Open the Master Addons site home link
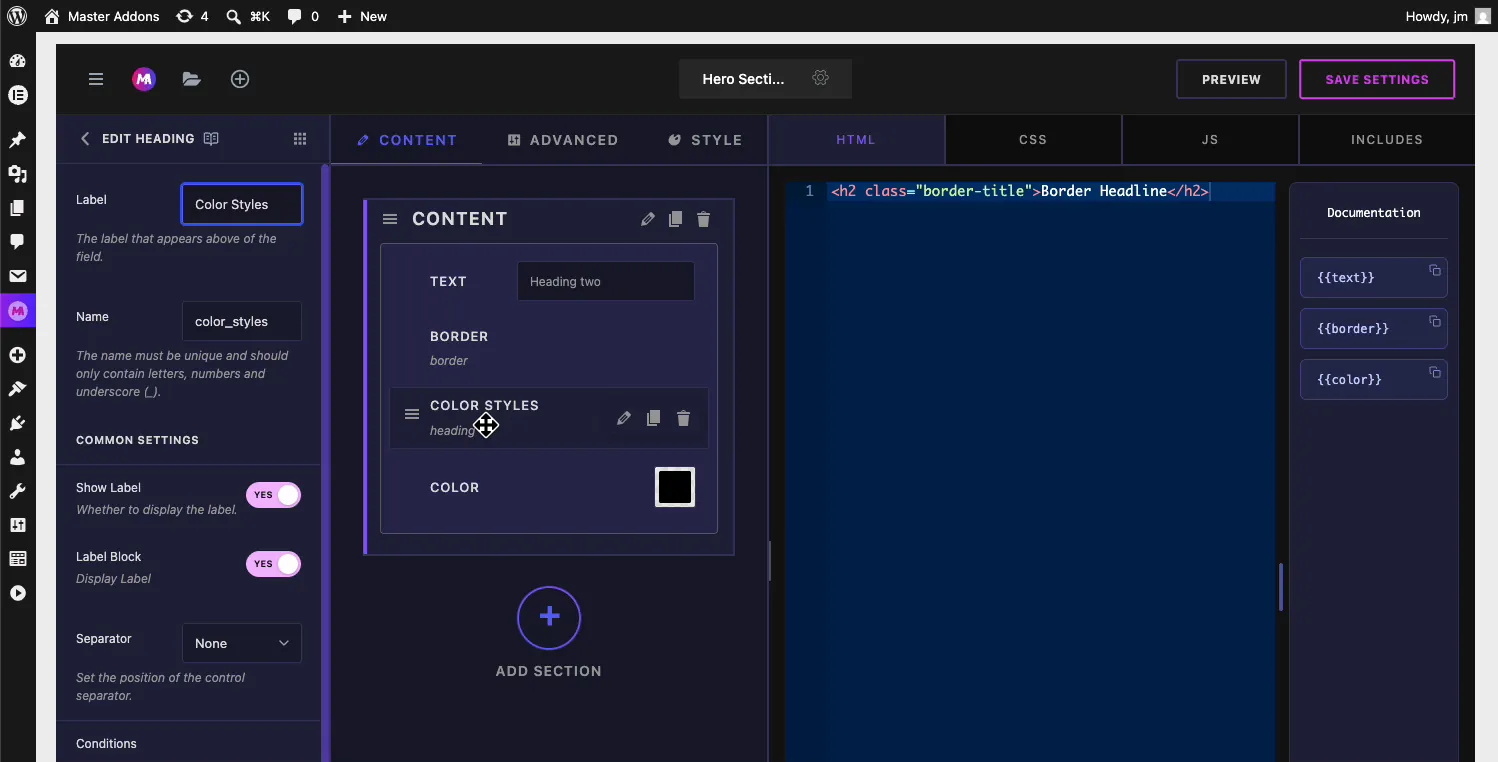This screenshot has height=762, width=1498. tap(102, 16)
